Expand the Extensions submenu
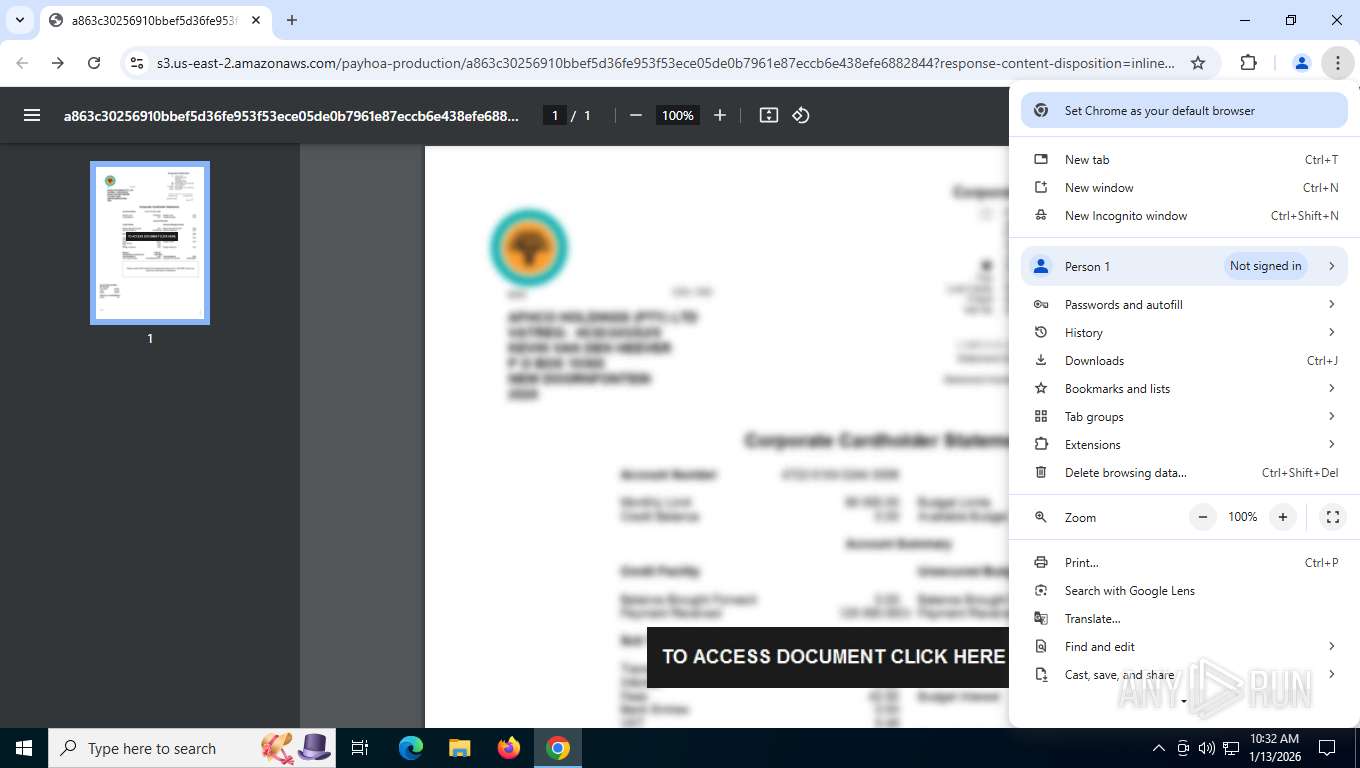 click(x=1184, y=445)
